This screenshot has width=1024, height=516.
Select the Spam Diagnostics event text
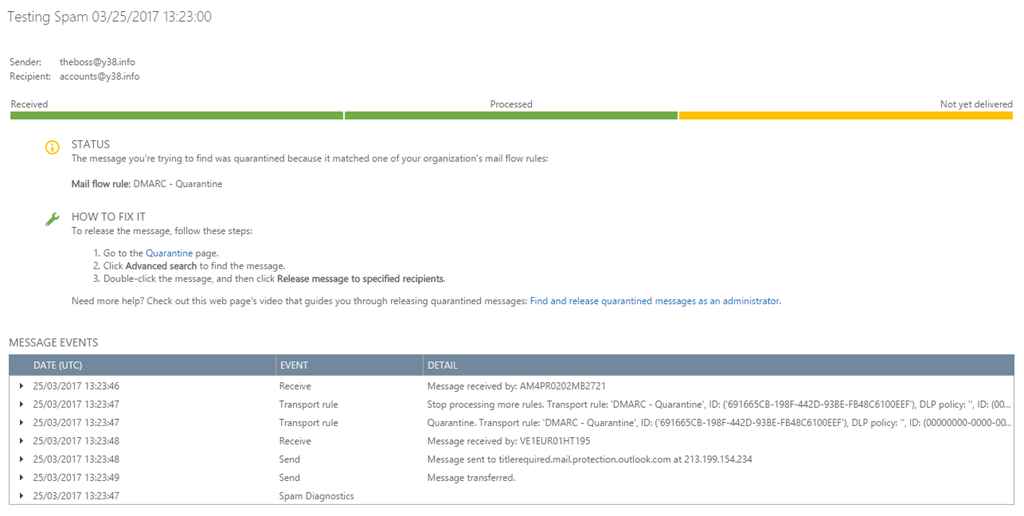tap(316, 496)
